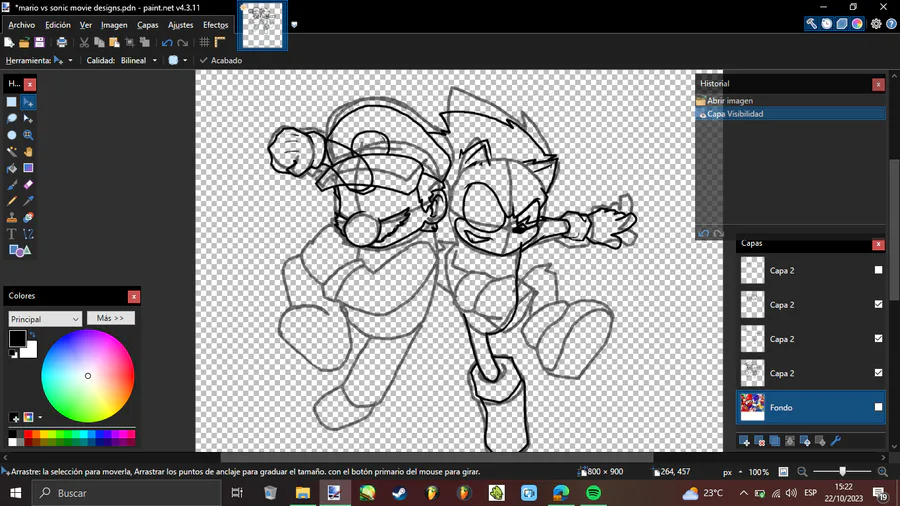Select the Ellipse Select tool
The height and width of the screenshot is (506, 900).
pyautogui.click(x=11, y=135)
